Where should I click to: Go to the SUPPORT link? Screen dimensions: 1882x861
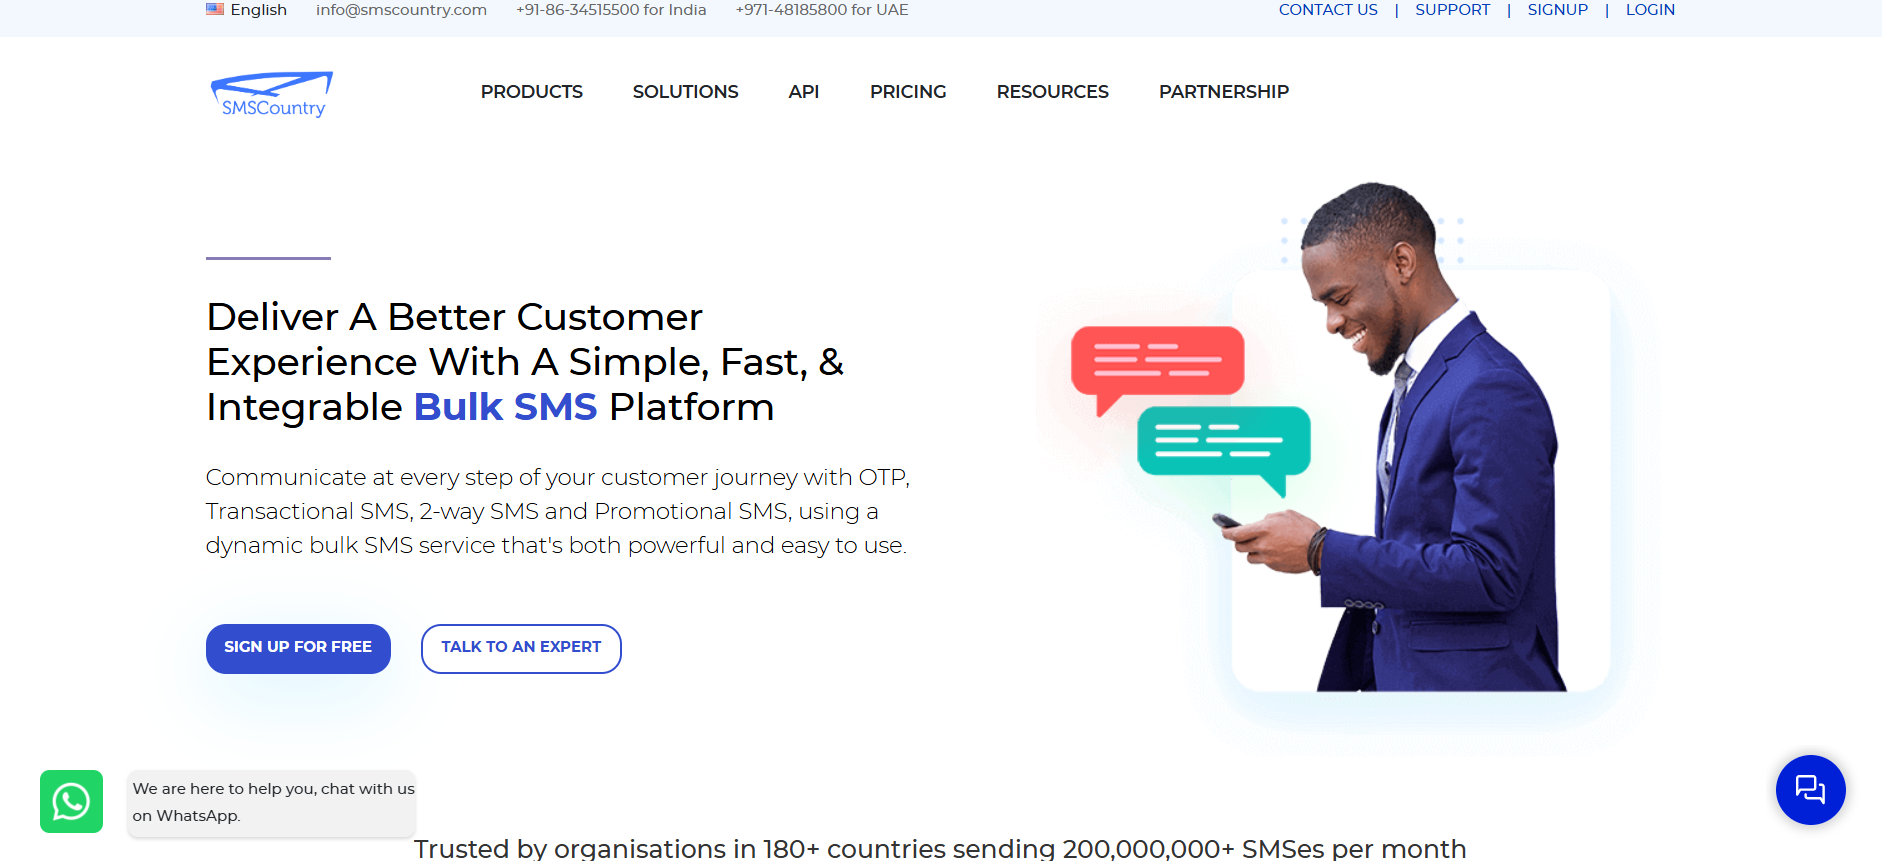pyautogui.click(x=1452, y=10)
